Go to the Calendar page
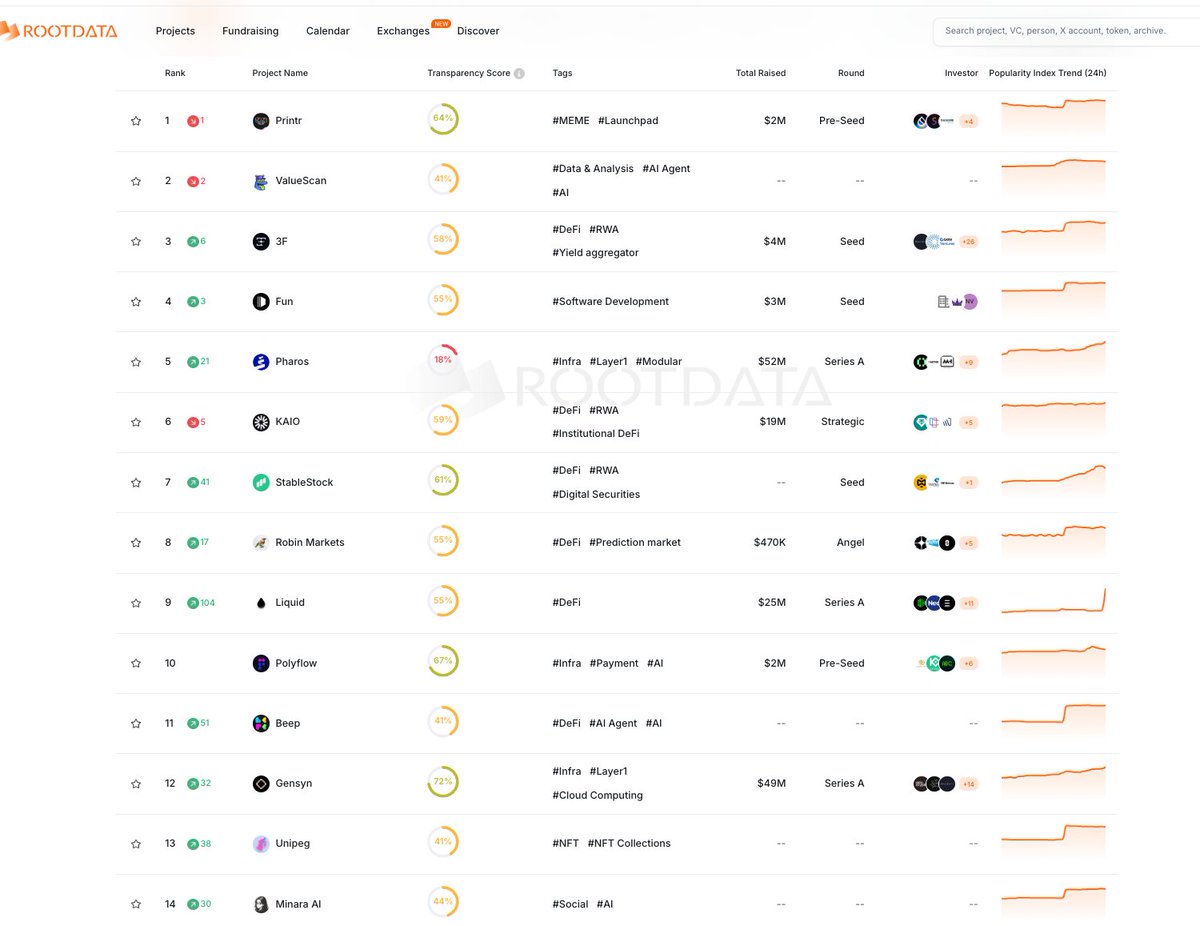This screenshot has height=926, width=1200. pos(328,31)
